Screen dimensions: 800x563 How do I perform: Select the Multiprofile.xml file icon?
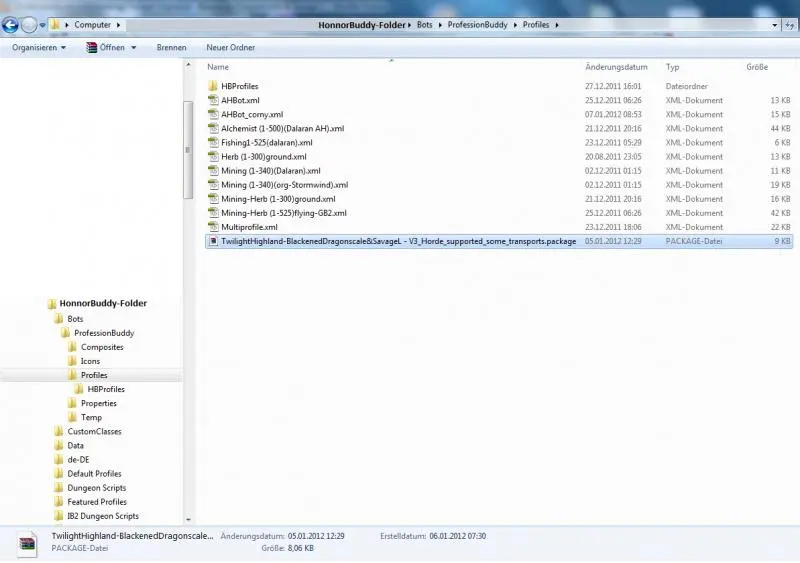213,227
